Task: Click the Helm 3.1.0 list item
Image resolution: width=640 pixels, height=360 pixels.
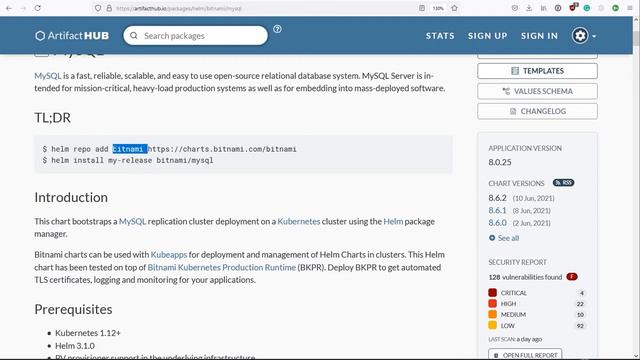Action: (75, 346)
